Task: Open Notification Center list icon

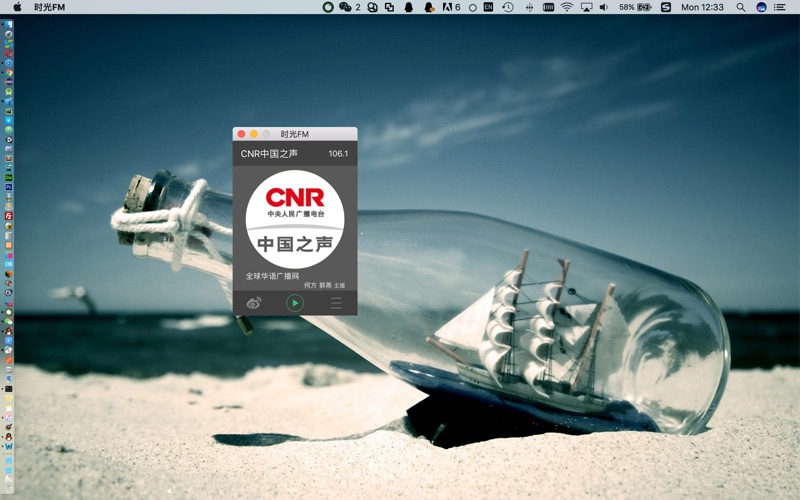Action: [780, 7]
